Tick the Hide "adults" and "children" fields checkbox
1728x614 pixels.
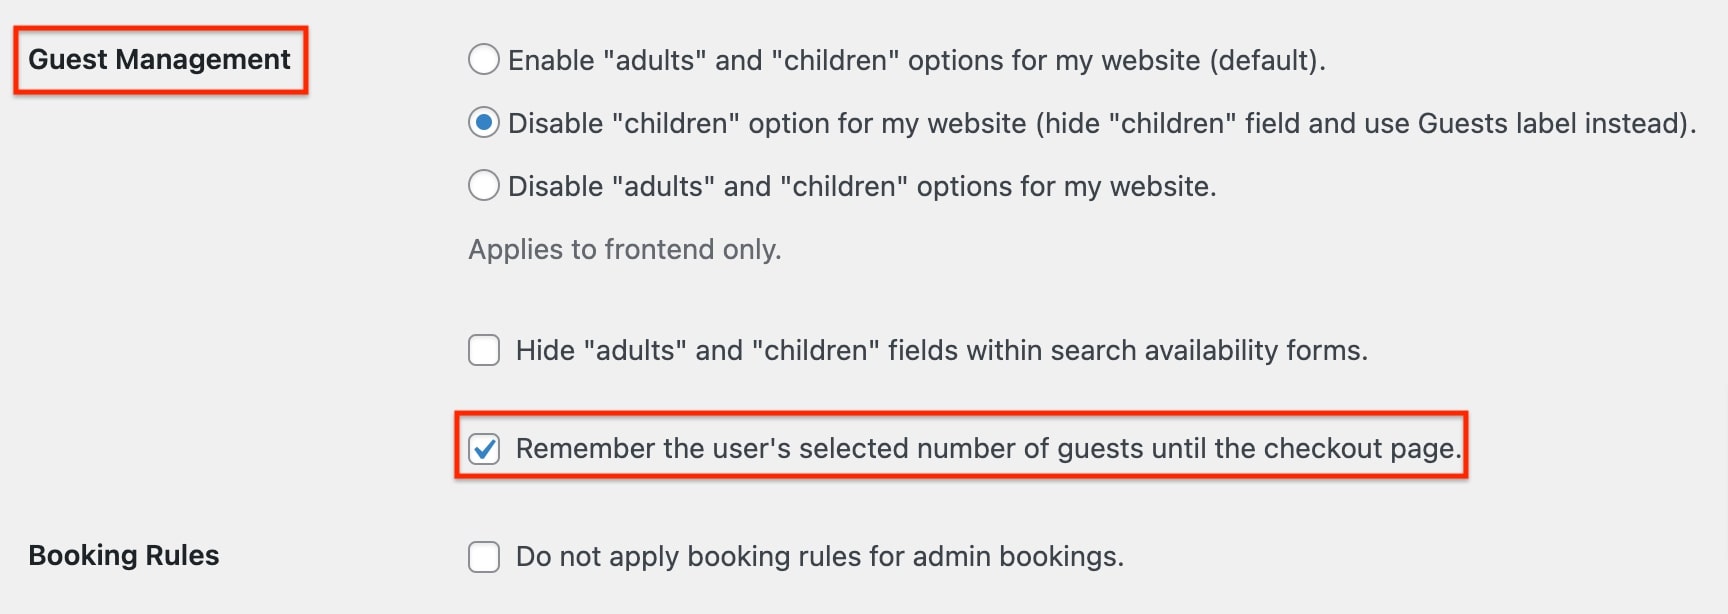coord(484,350)
